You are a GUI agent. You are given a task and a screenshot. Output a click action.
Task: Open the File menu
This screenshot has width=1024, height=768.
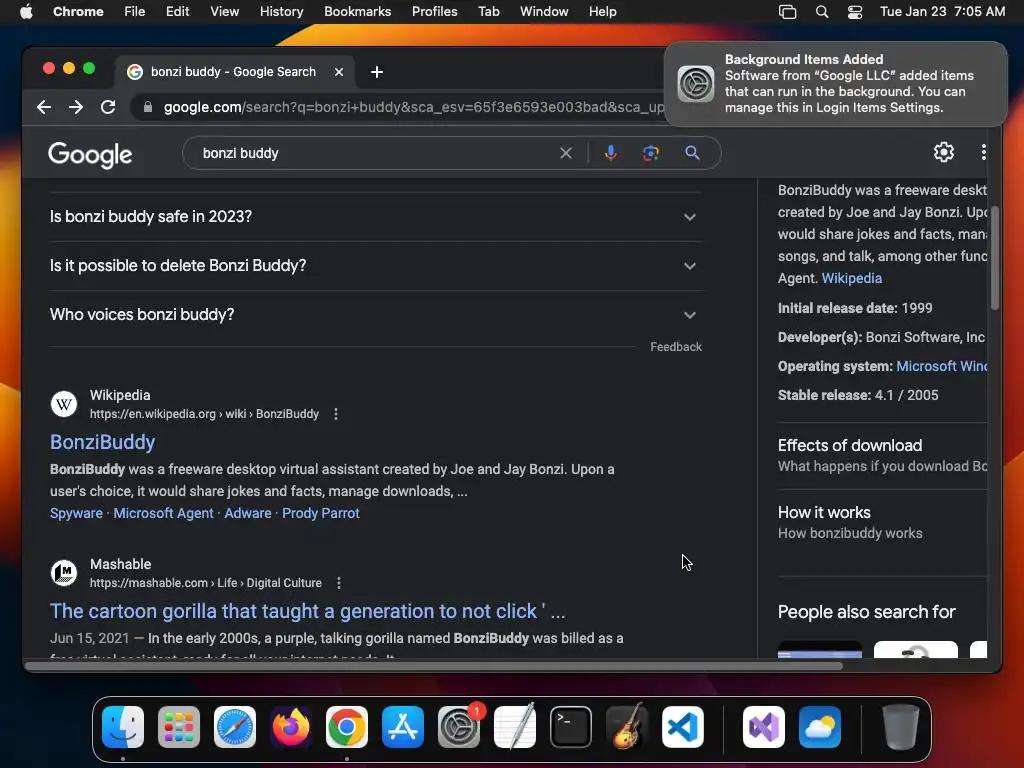(x=135, y=12)
